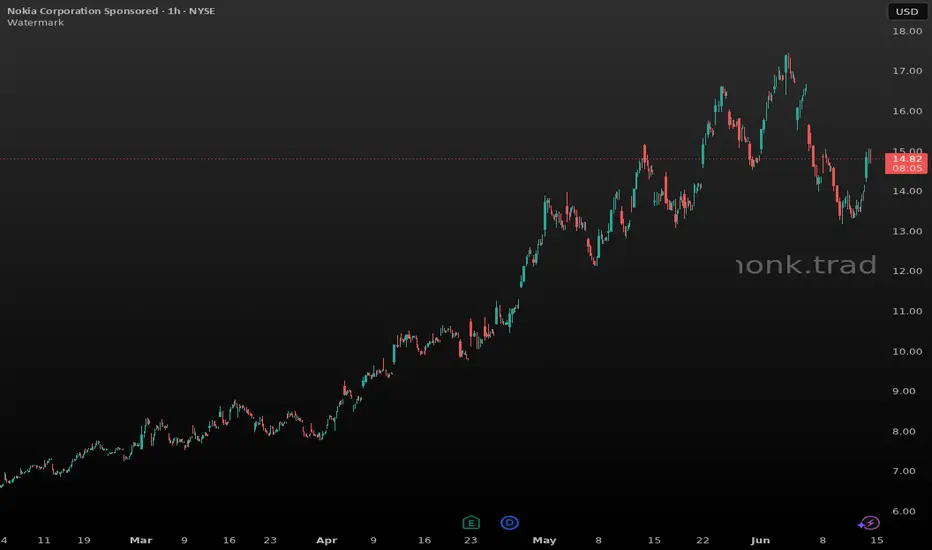Click the 11 date label on time axis

tap(44, 540)
